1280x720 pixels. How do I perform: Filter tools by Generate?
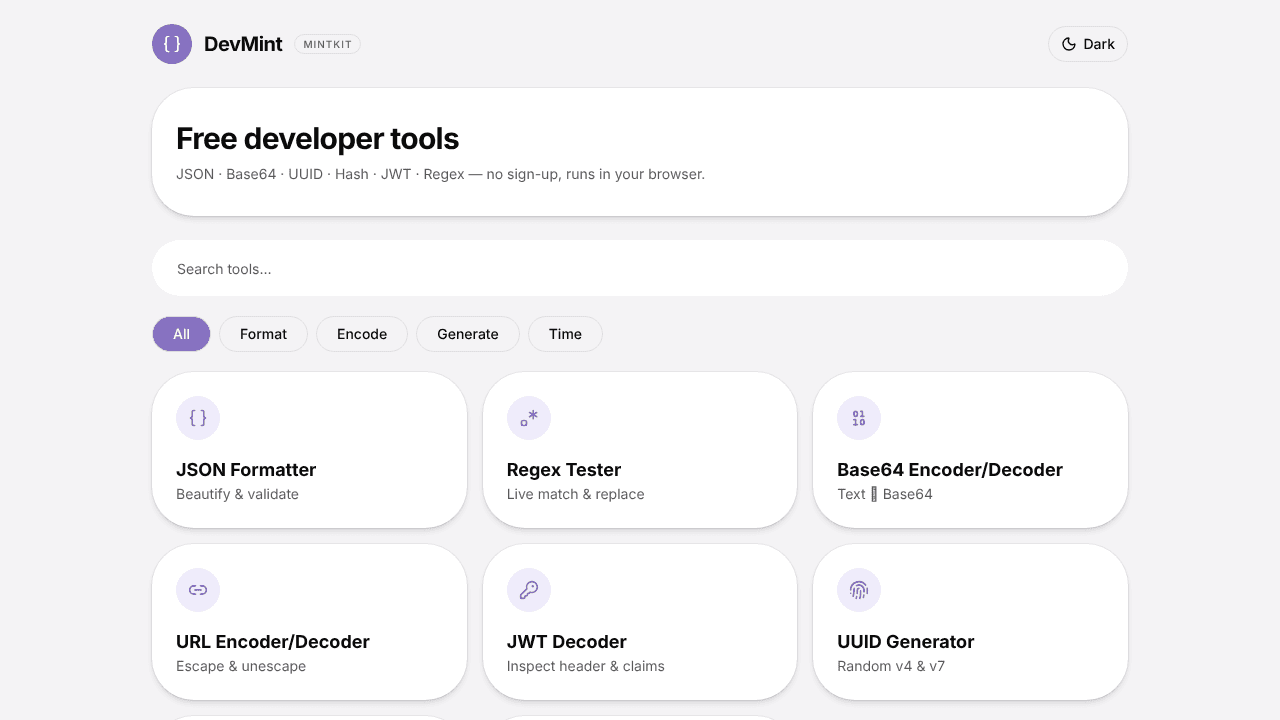(468, 334)
